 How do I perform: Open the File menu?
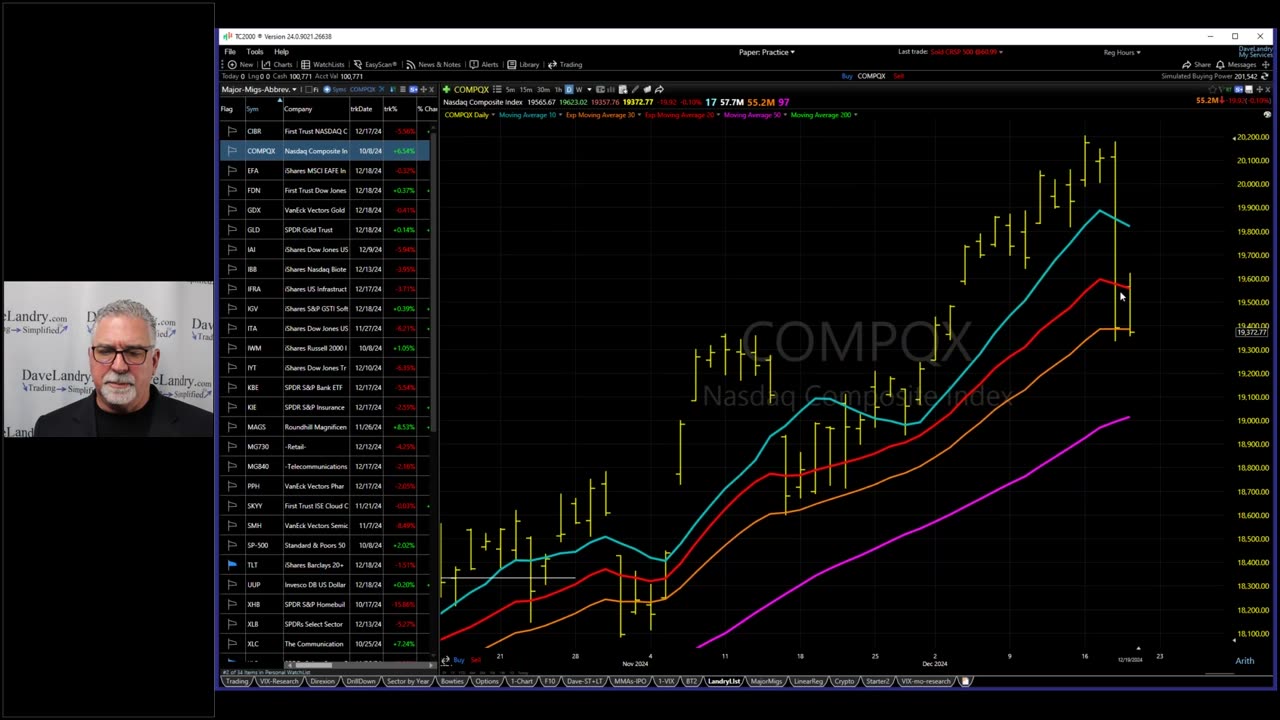coord(230,52)
